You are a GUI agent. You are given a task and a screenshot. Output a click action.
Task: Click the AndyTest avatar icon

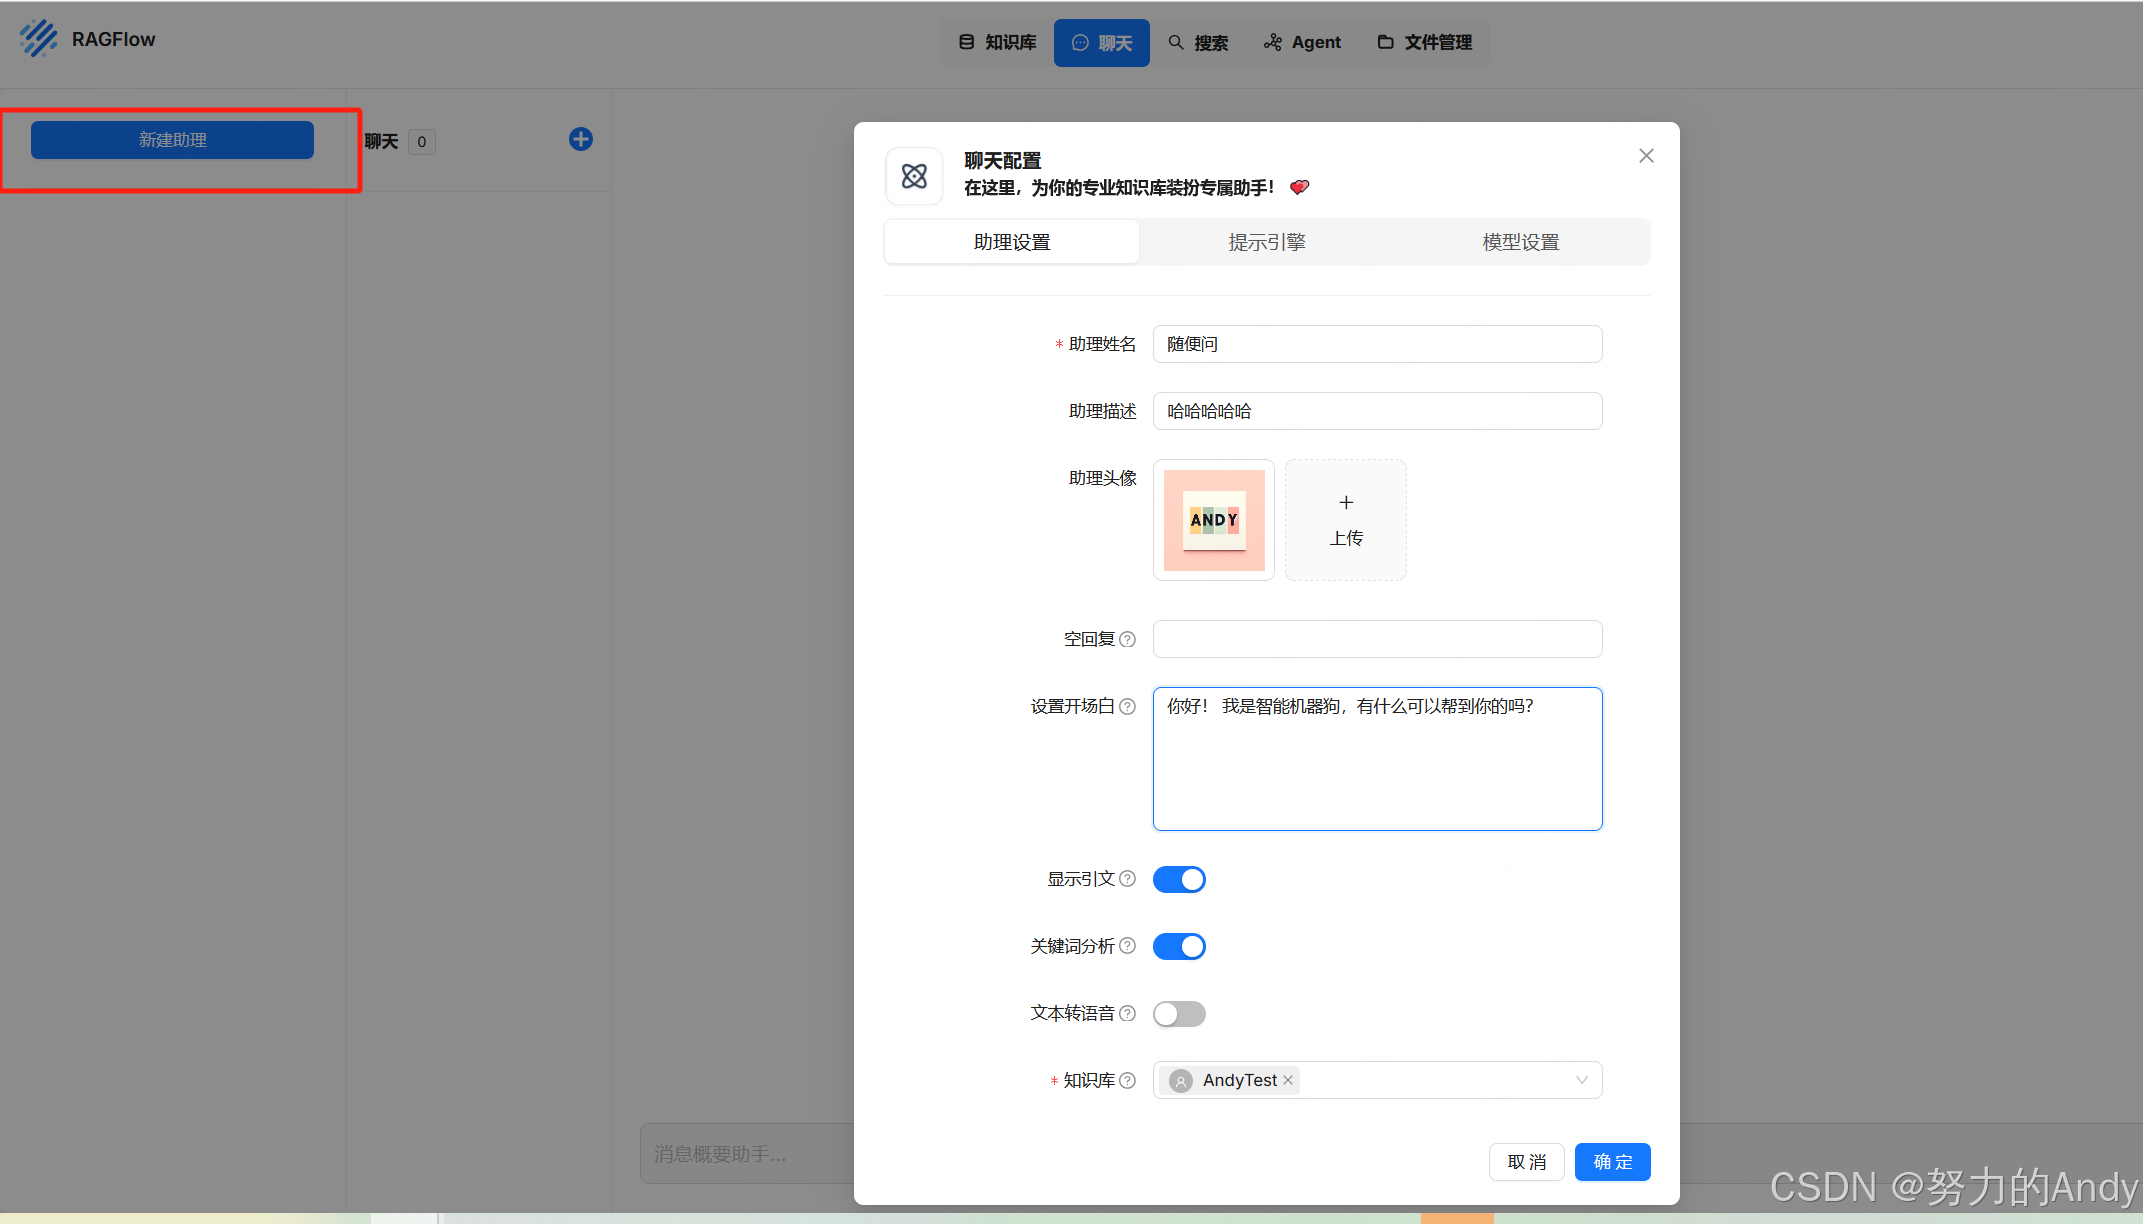(x=1181, y=1081)
